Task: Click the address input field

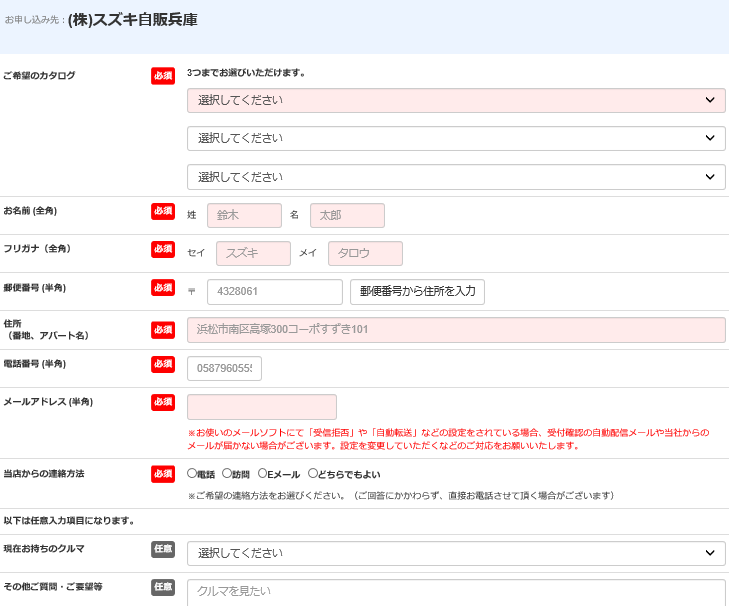Action: pyautogui.click(x=456, y=330)
